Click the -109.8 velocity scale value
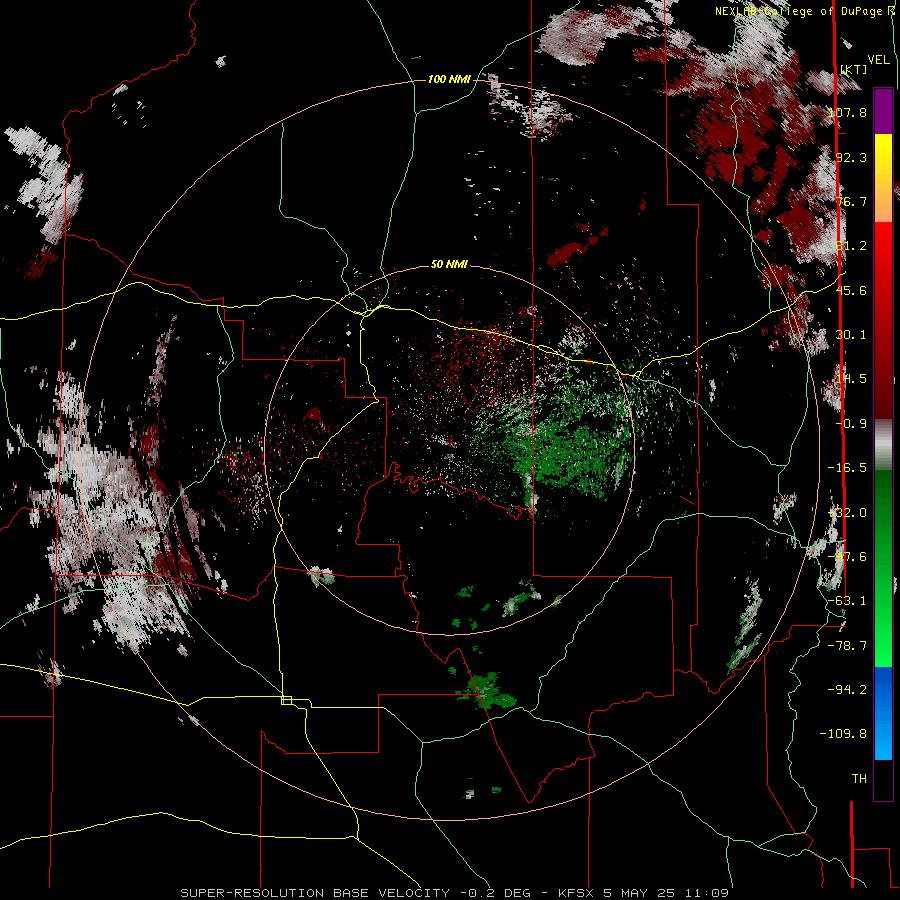 pyautogui.click(x=844, y=734)
